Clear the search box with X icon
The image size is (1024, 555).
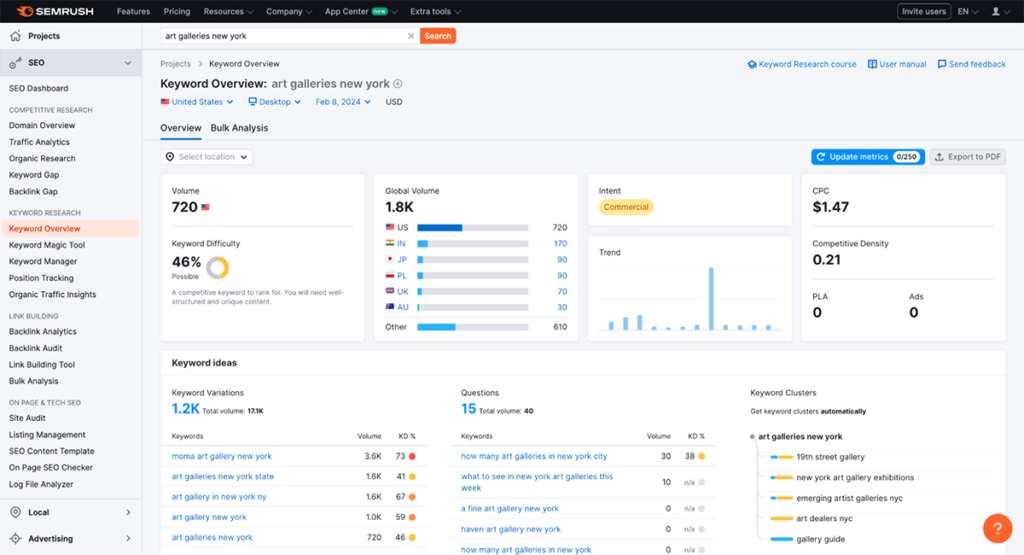coord(411,36)
